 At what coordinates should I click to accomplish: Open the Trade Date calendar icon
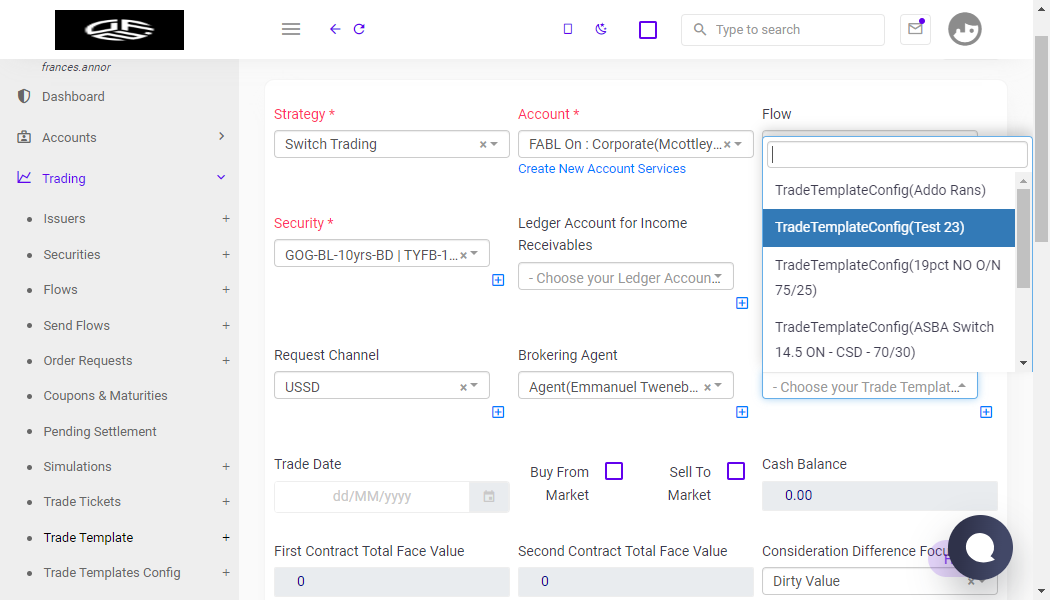point(489,497)
